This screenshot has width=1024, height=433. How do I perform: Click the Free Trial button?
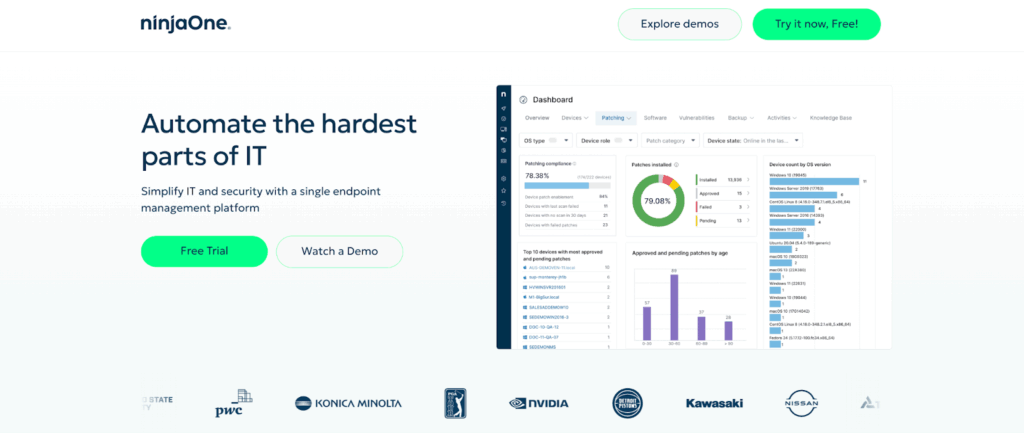point(204,251)
